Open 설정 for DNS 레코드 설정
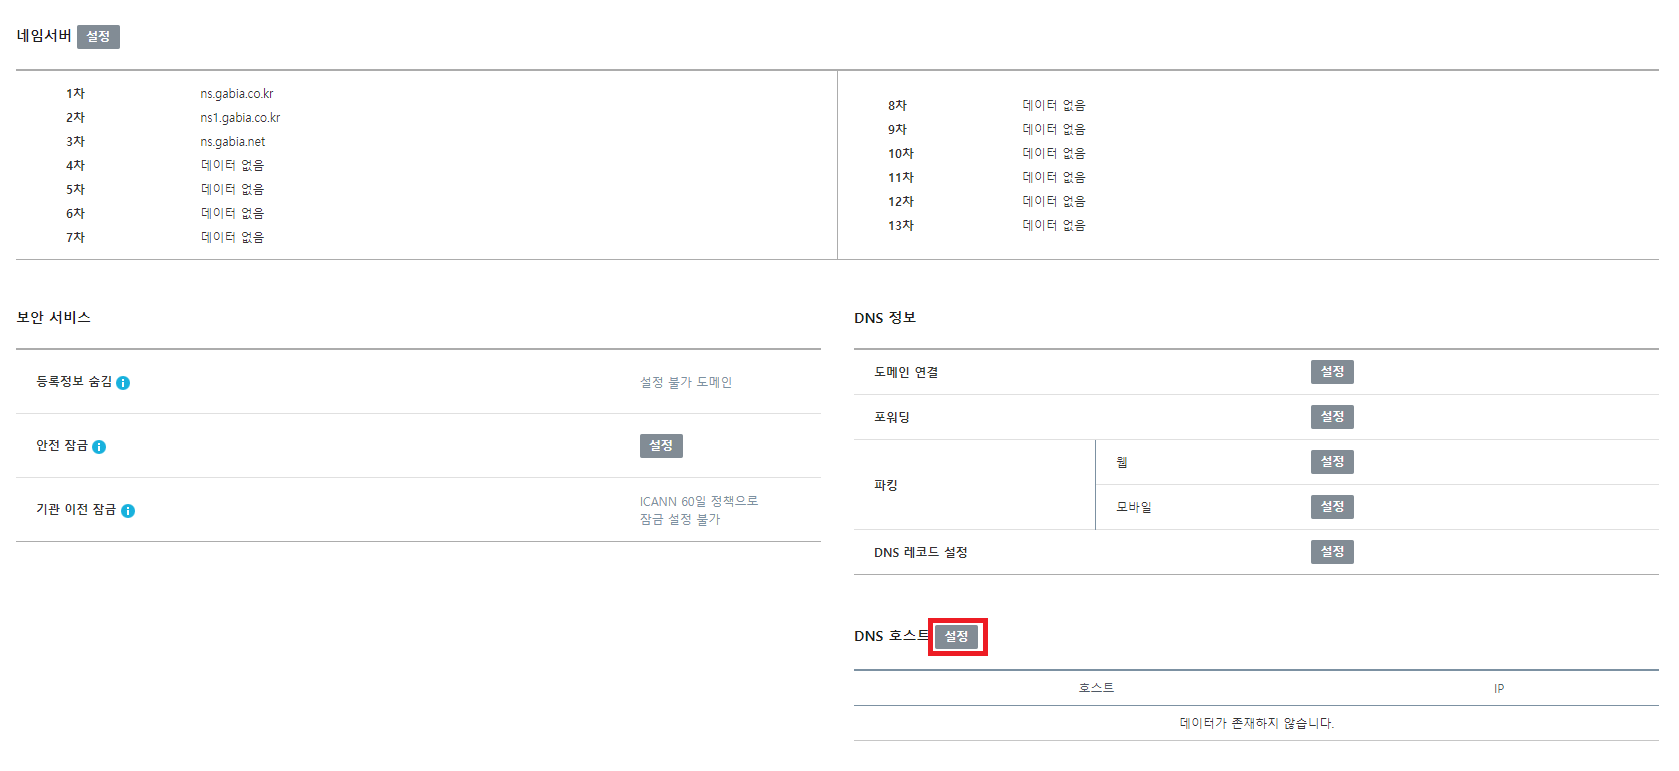 click(1332, 552)
